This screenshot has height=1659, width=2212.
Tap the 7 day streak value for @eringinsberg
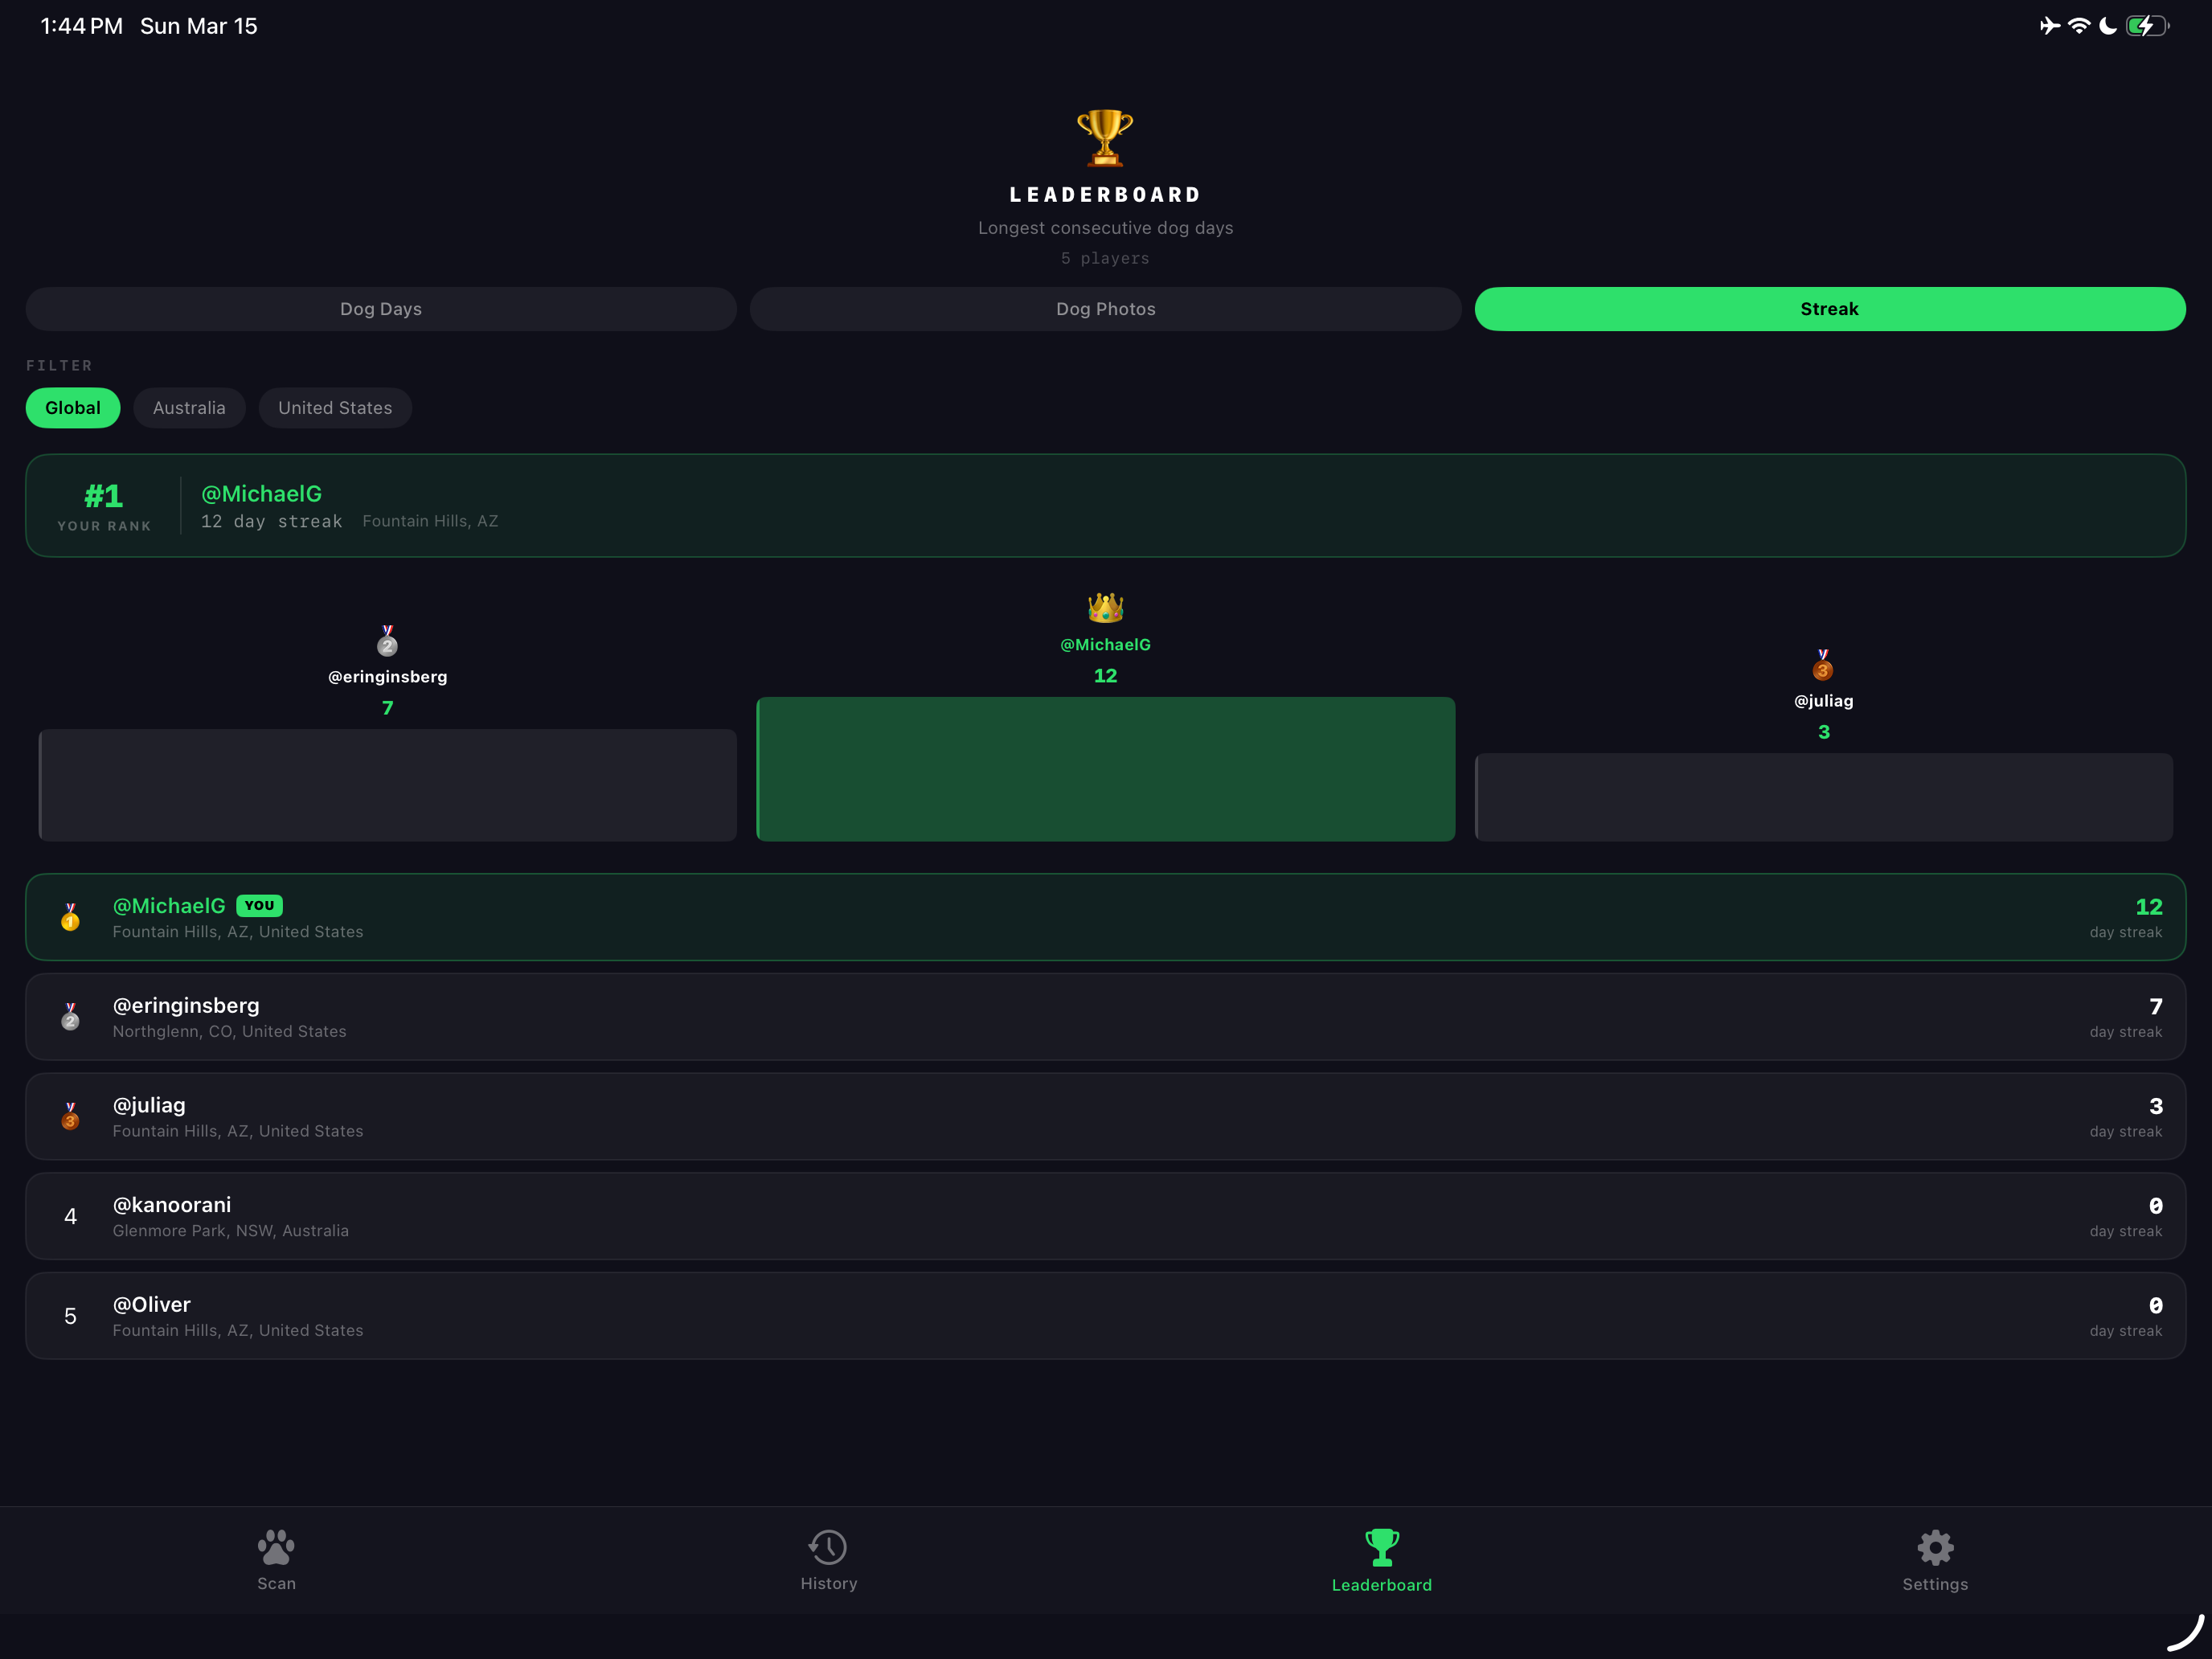coord(2155,1007)
